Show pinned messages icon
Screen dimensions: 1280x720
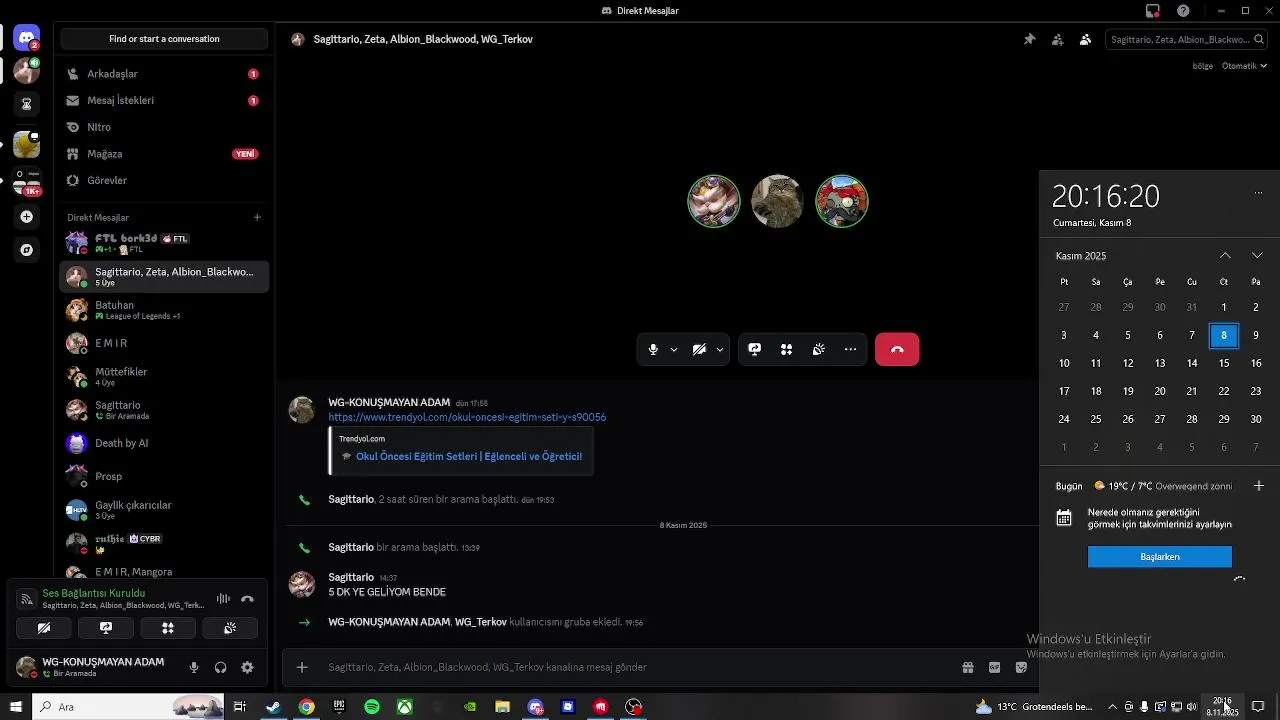click(x=1029, y=40)
